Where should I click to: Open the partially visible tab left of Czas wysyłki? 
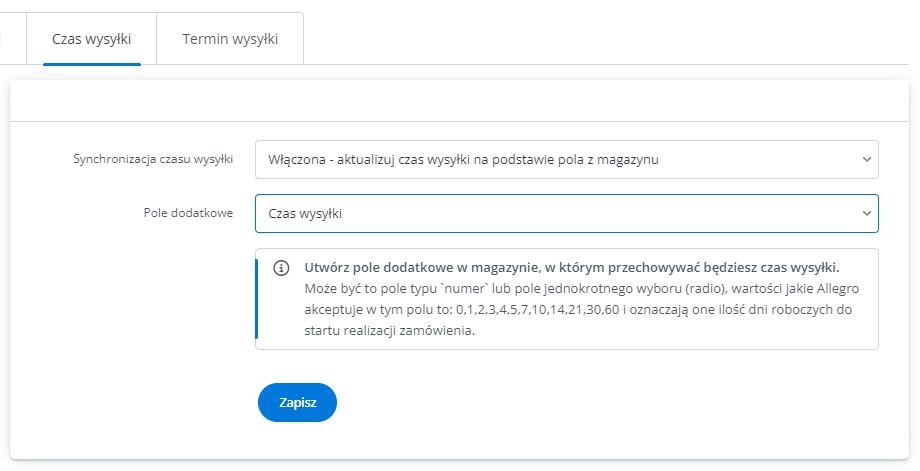[x=12, y=39]
